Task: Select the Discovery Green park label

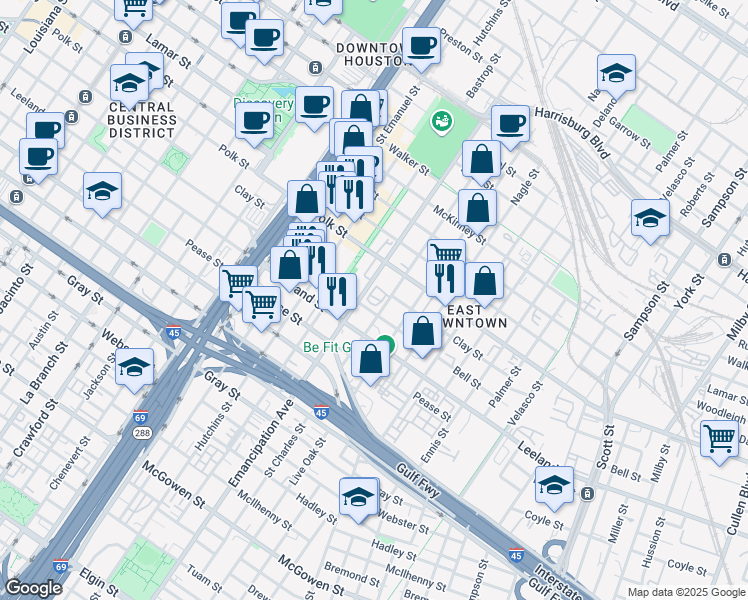Action: tap(263, 110)
